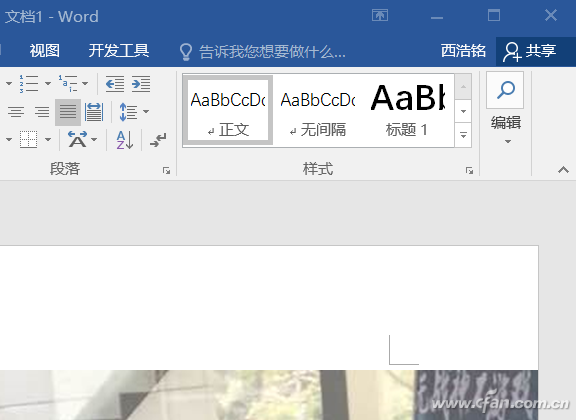
Task: Open paragraph settings dialog launcher
Action: click(x=166, y=170)
